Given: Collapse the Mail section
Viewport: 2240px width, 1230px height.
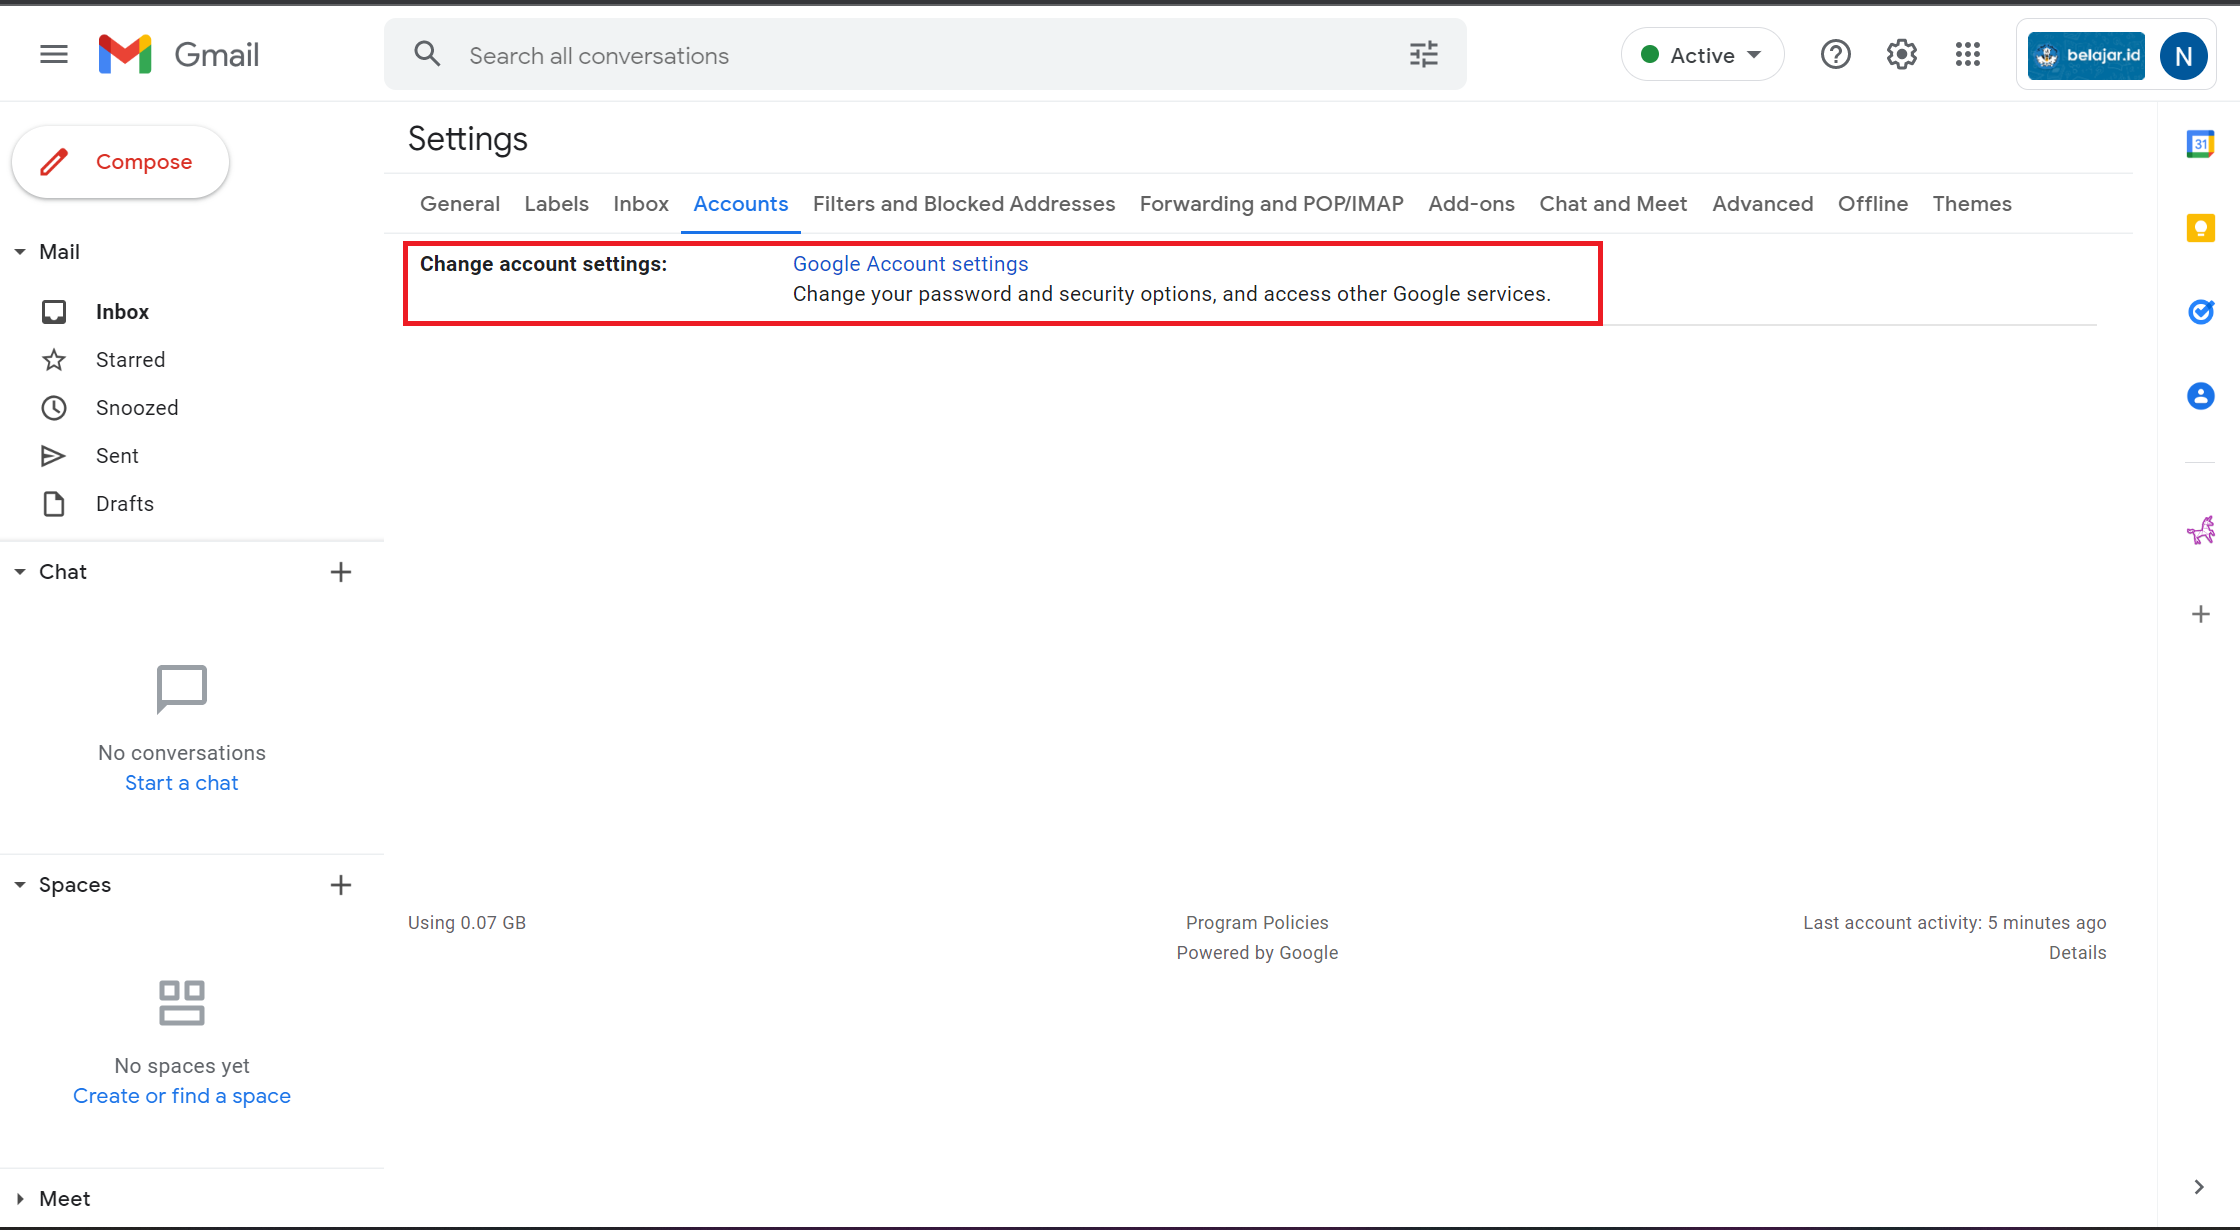Looking at the screenshot, I should (20, 252).
